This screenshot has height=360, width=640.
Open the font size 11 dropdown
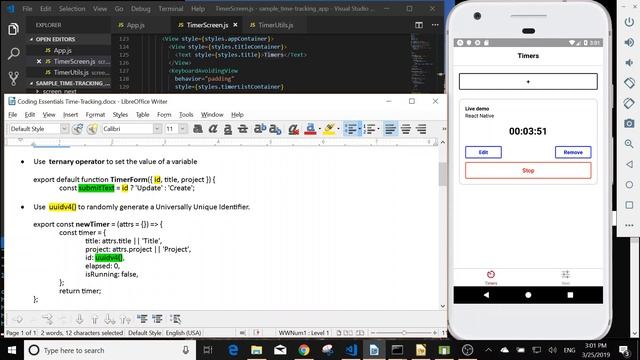pos(182,129)
